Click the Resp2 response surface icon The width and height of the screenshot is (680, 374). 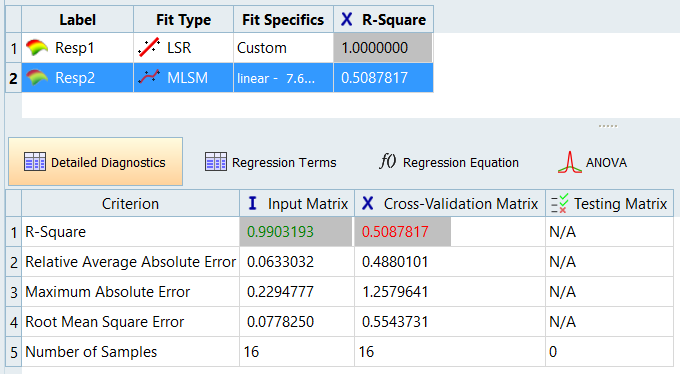(37, 78)
